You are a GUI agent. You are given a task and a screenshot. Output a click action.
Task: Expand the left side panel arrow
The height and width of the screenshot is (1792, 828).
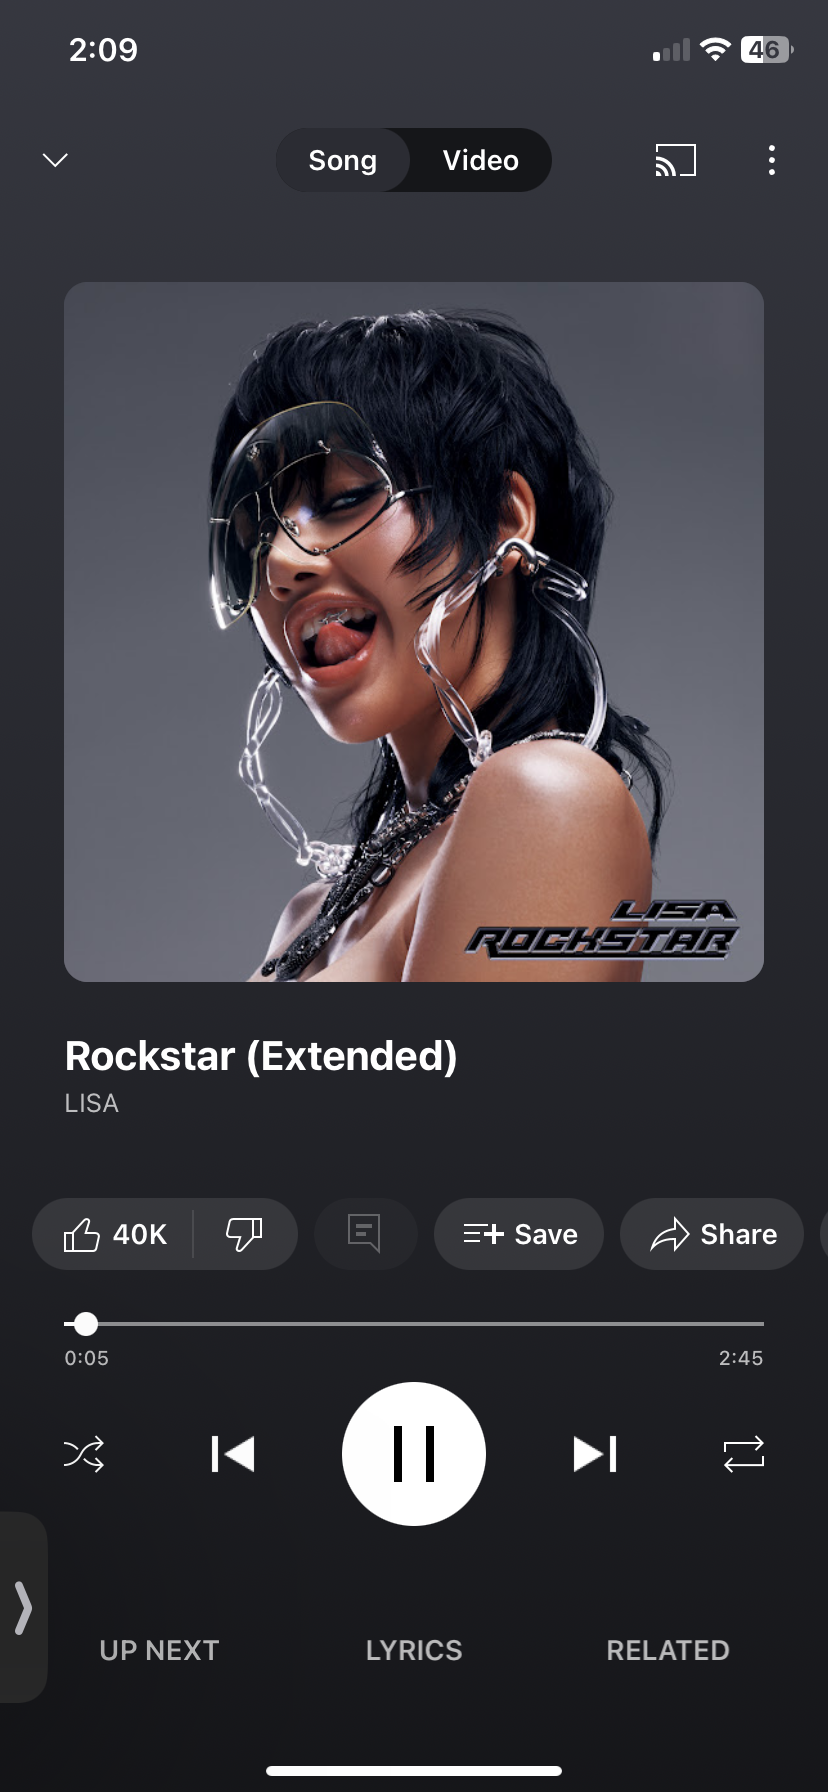tap(23, 1607)
